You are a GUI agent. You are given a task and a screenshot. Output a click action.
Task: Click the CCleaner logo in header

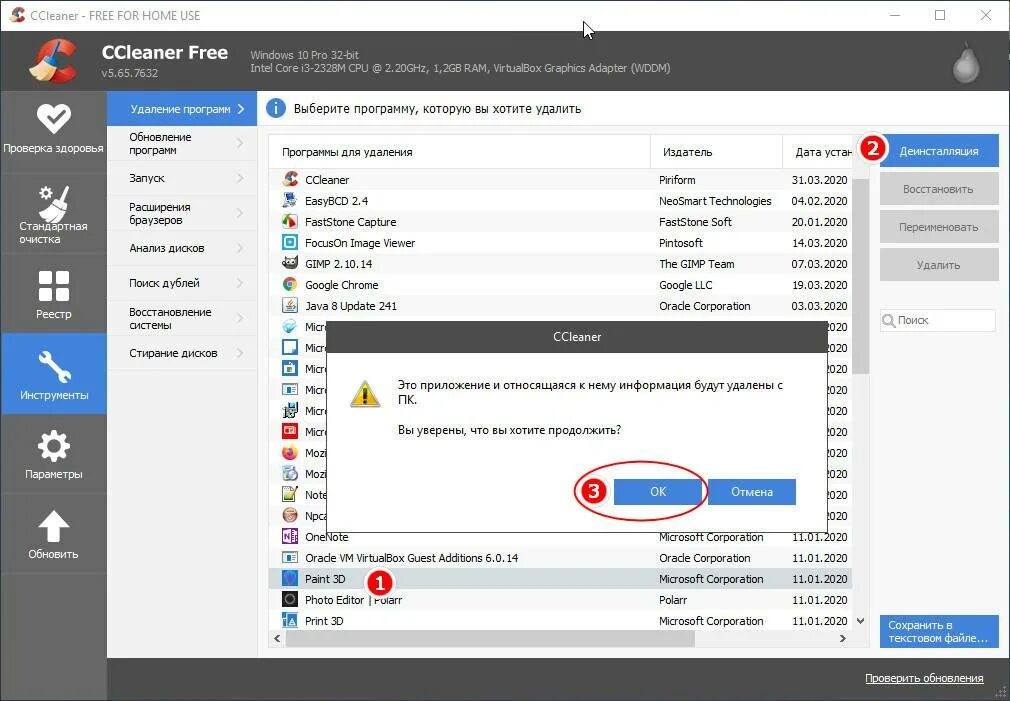coord(53,61)
